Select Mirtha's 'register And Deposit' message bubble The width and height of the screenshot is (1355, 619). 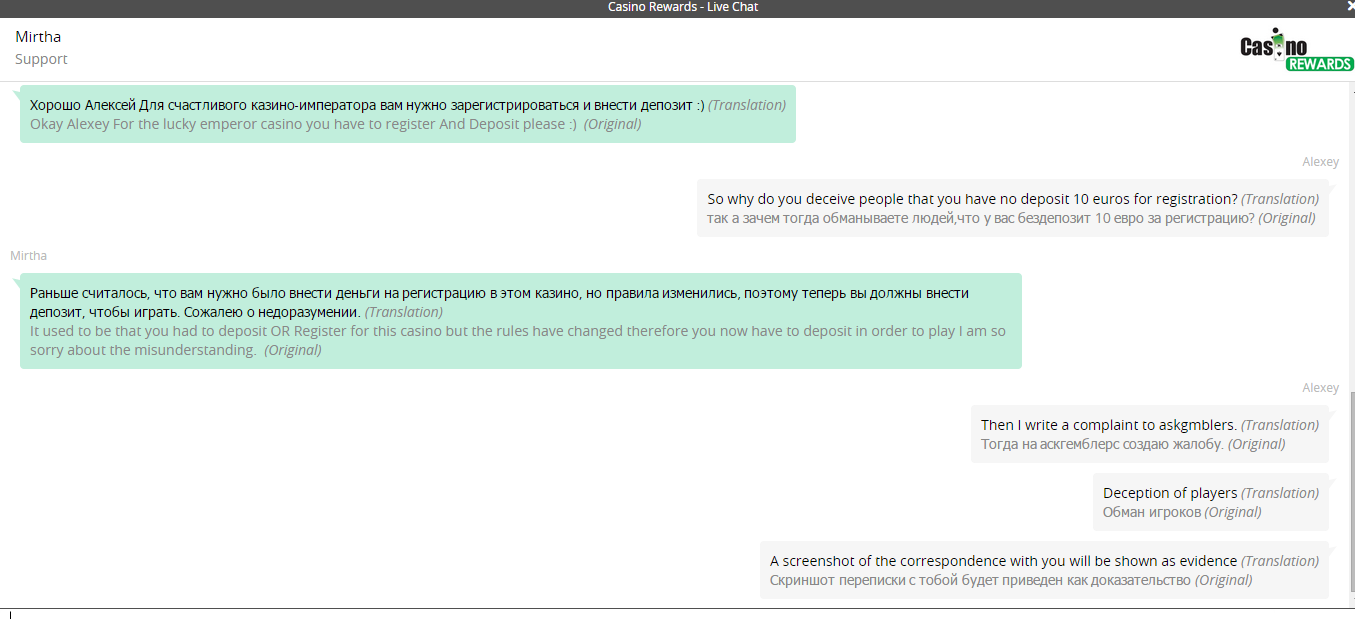(408, 114)
